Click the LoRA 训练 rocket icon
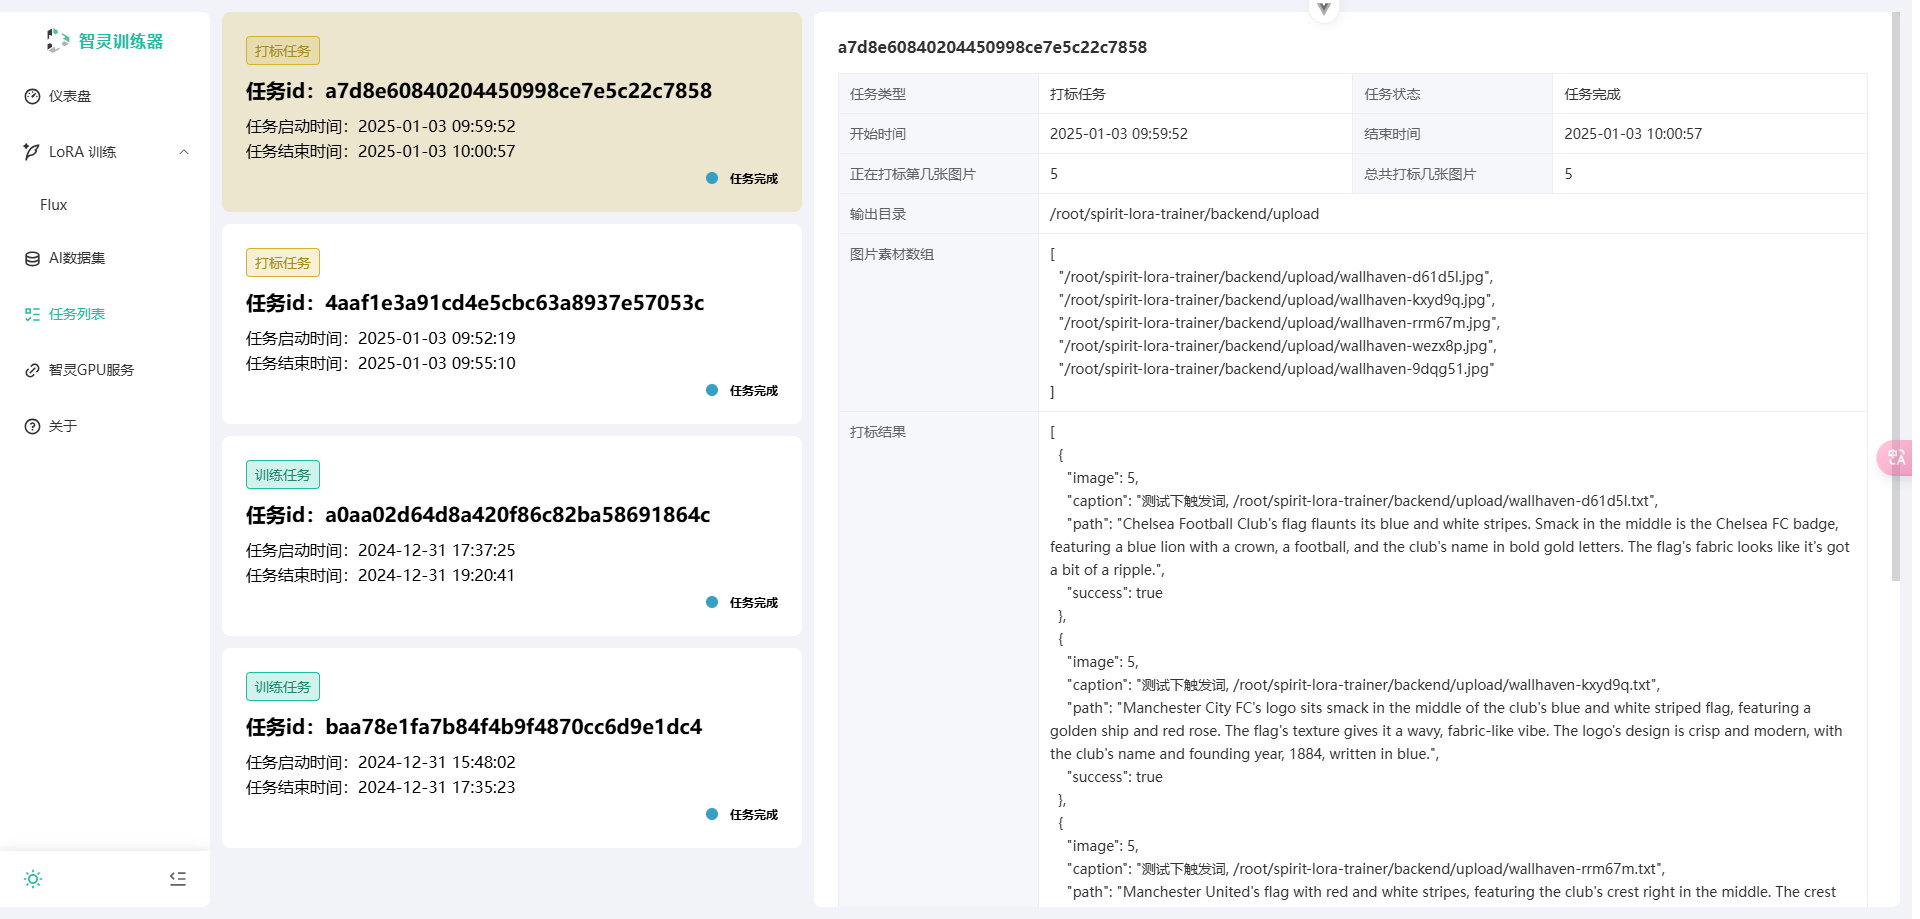The image size is (1920, 919). tap(32, 152)
